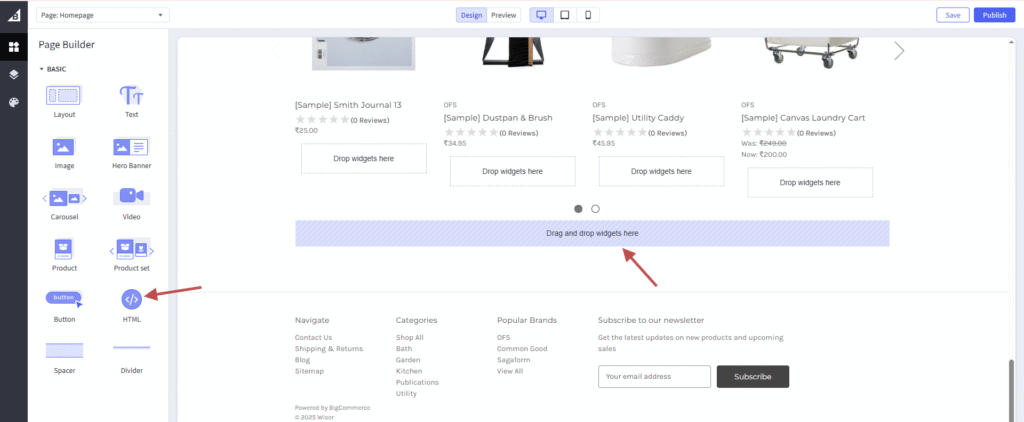
Task: Switch to Design mode tab
Action: (471, 15)
